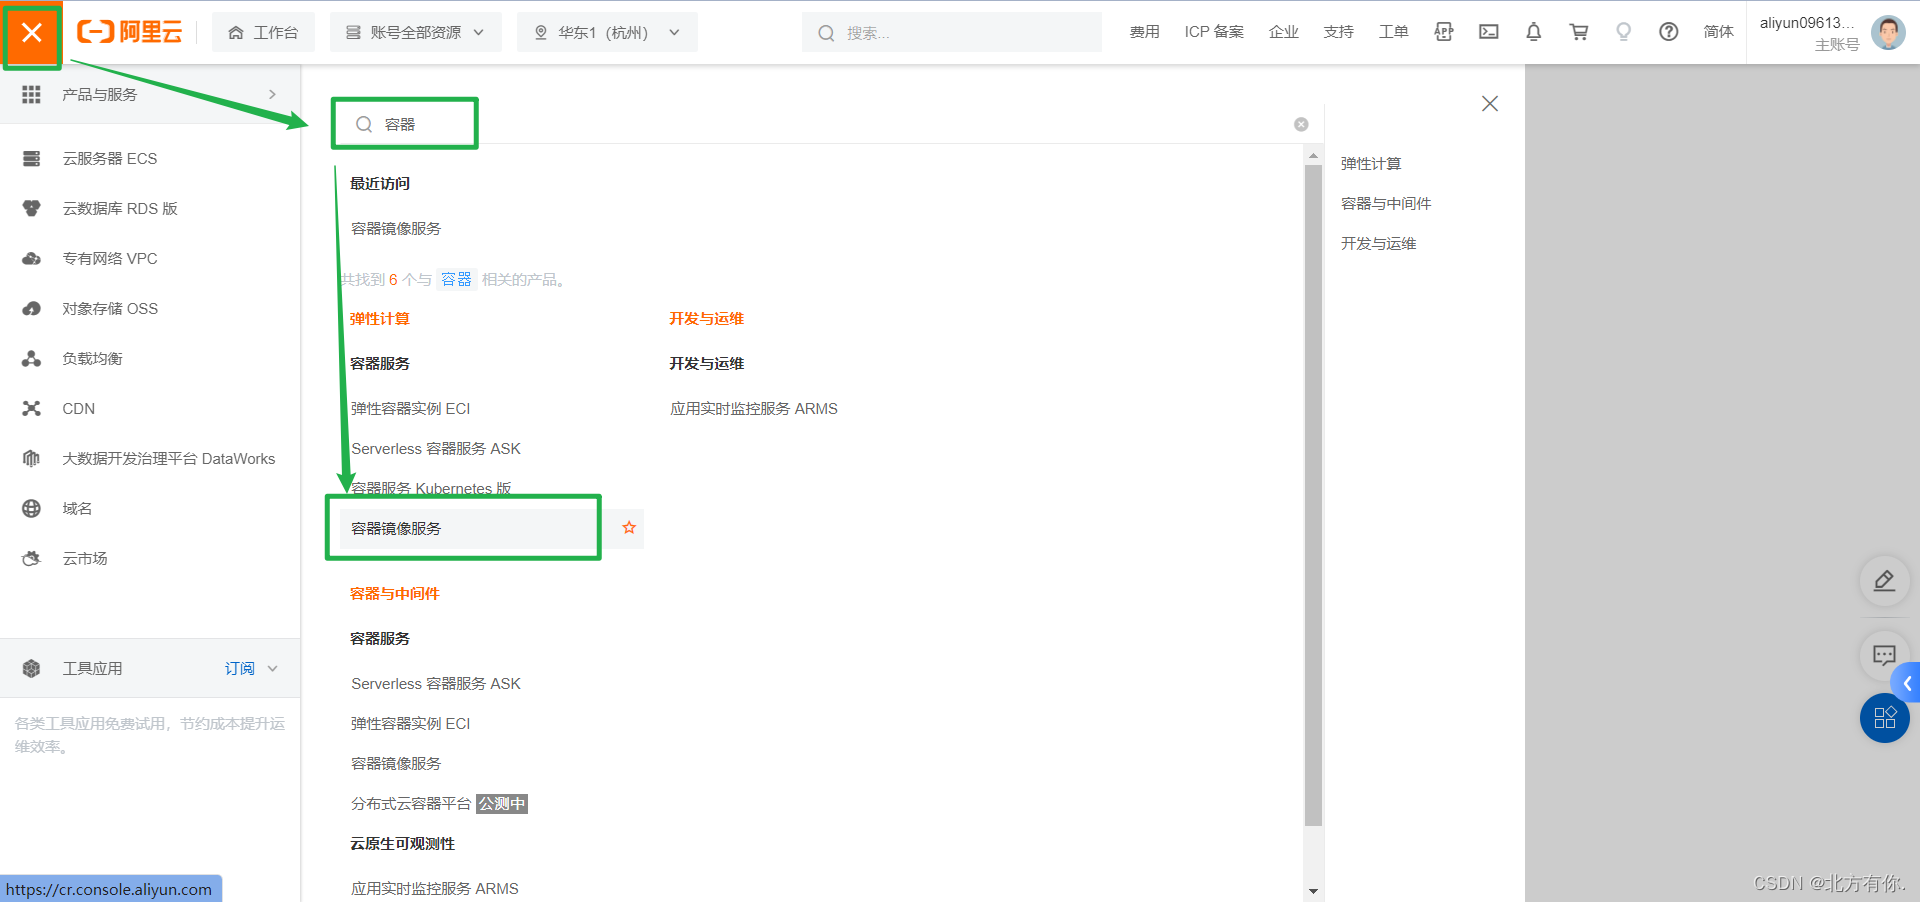Clear the product search field with the grey x

point(1301,124)
